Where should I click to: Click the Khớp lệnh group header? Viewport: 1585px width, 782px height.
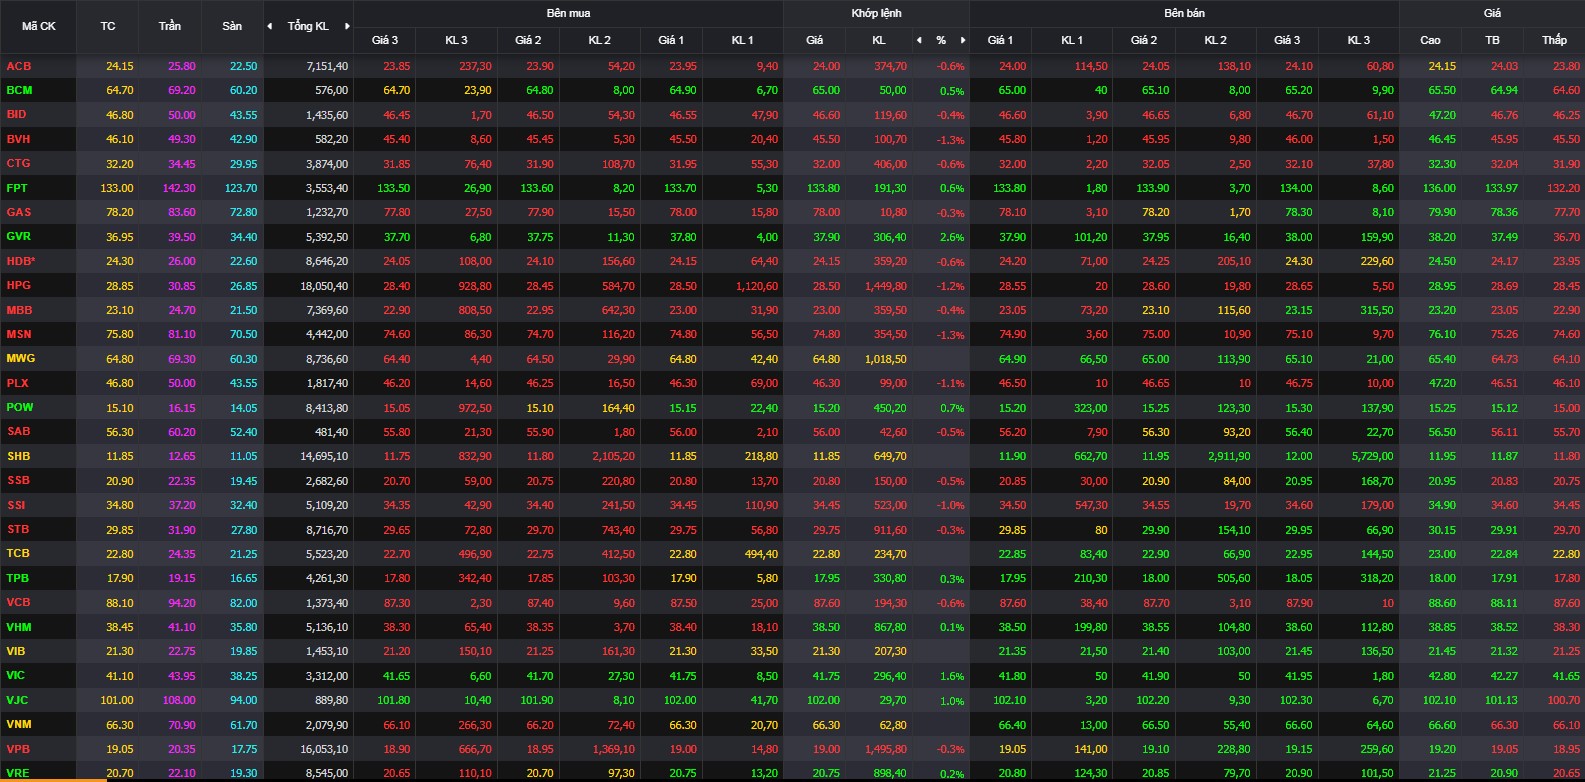tap(876, 13)
